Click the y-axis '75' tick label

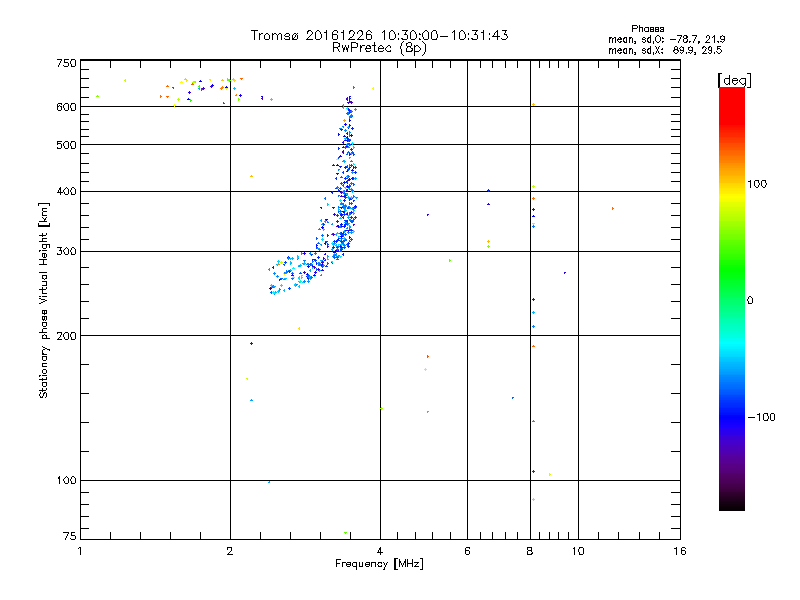point(70,536)
